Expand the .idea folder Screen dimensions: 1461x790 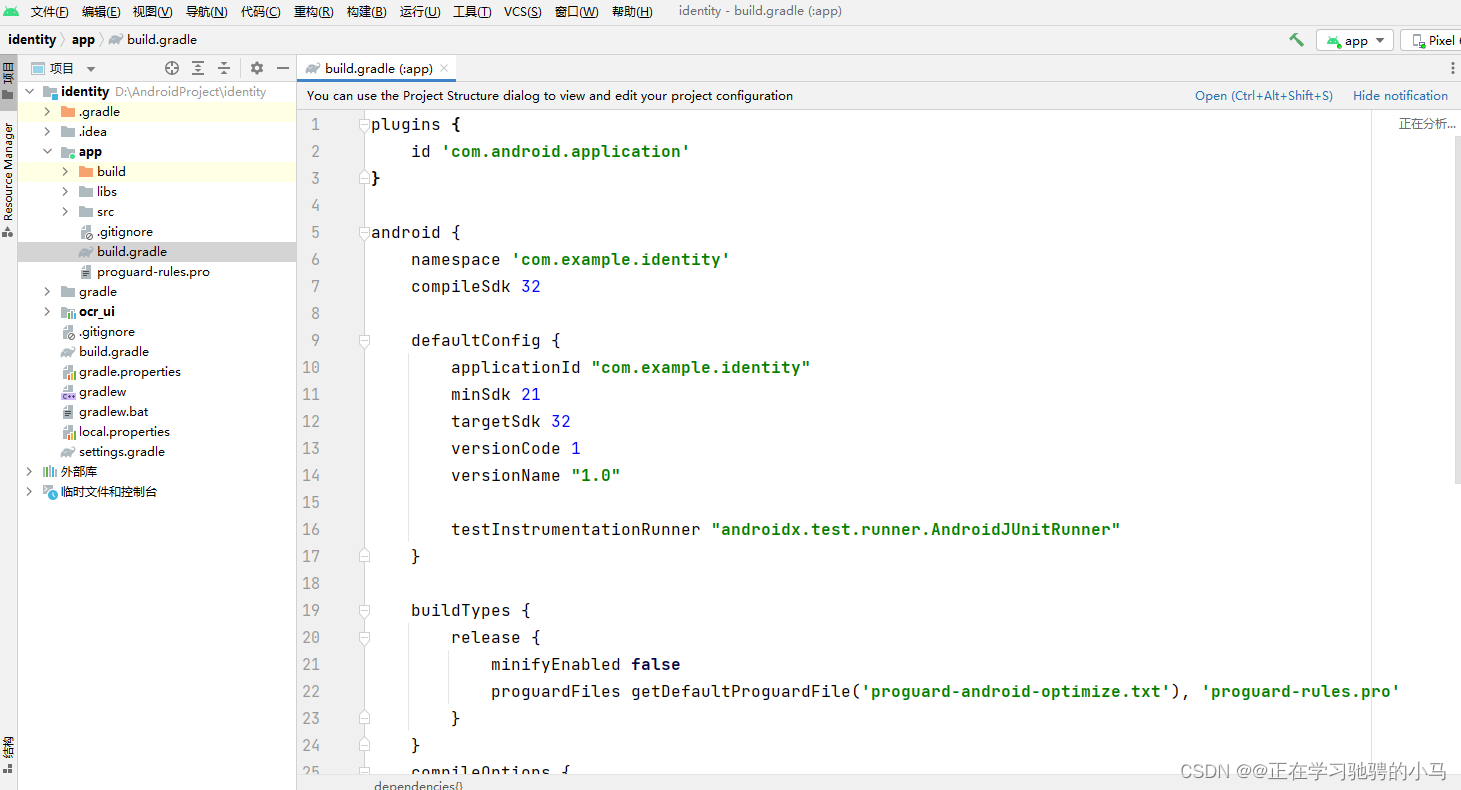[47, 131]
